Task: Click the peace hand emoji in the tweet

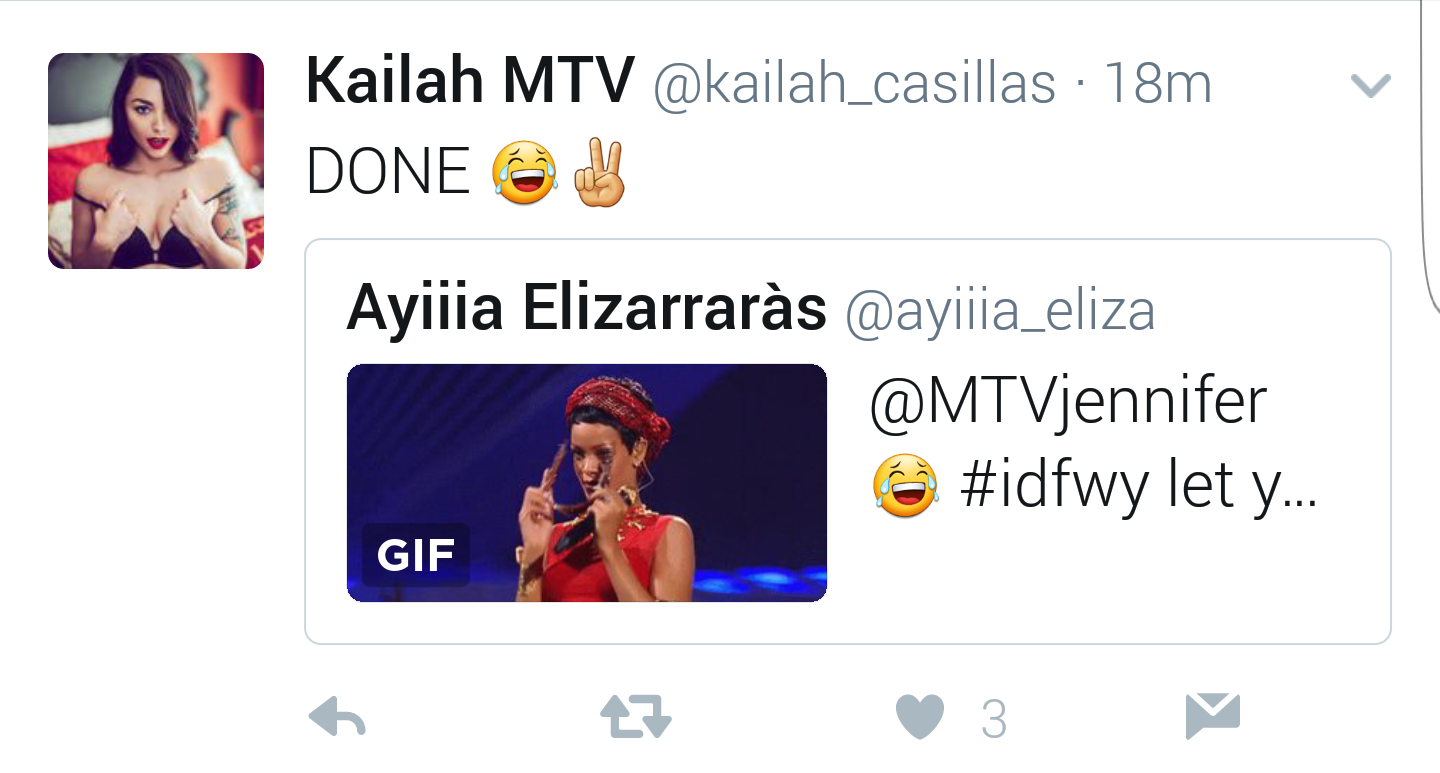Action: 600,172
